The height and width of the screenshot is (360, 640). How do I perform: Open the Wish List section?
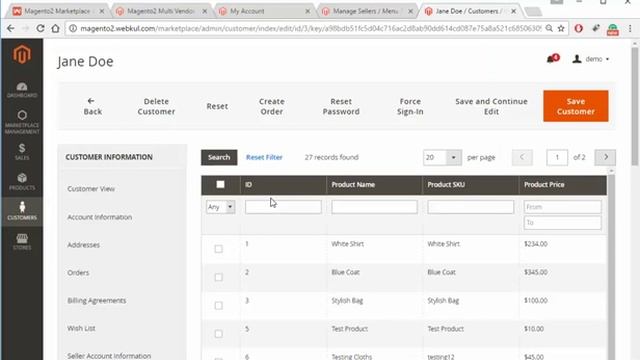[x=81, y=328]
